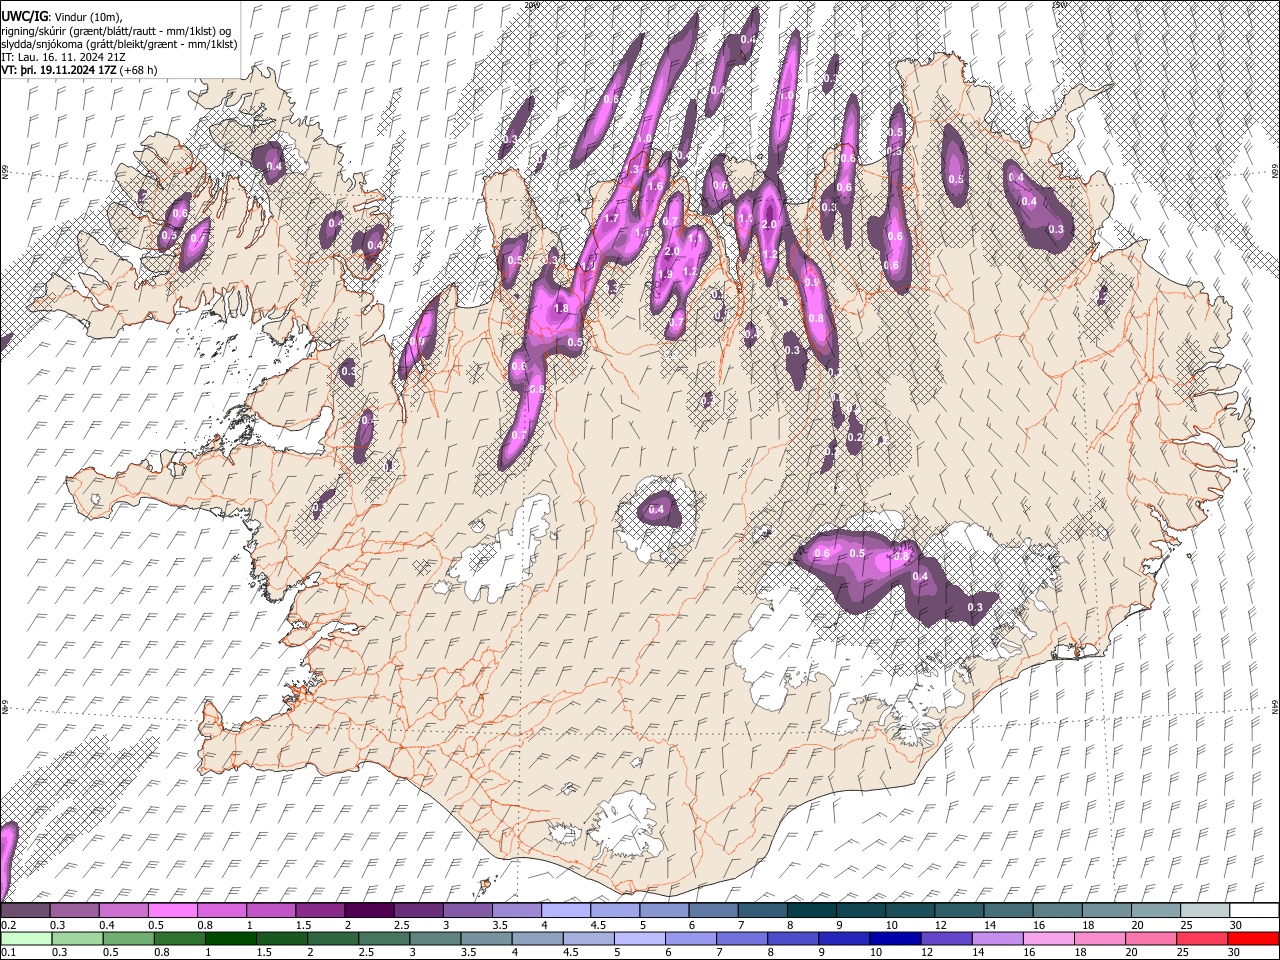Select the 'IT: Lau. 16. 11. 2024 21Z' line
This screenshot has height=960, width=1280.
point(64,57)
